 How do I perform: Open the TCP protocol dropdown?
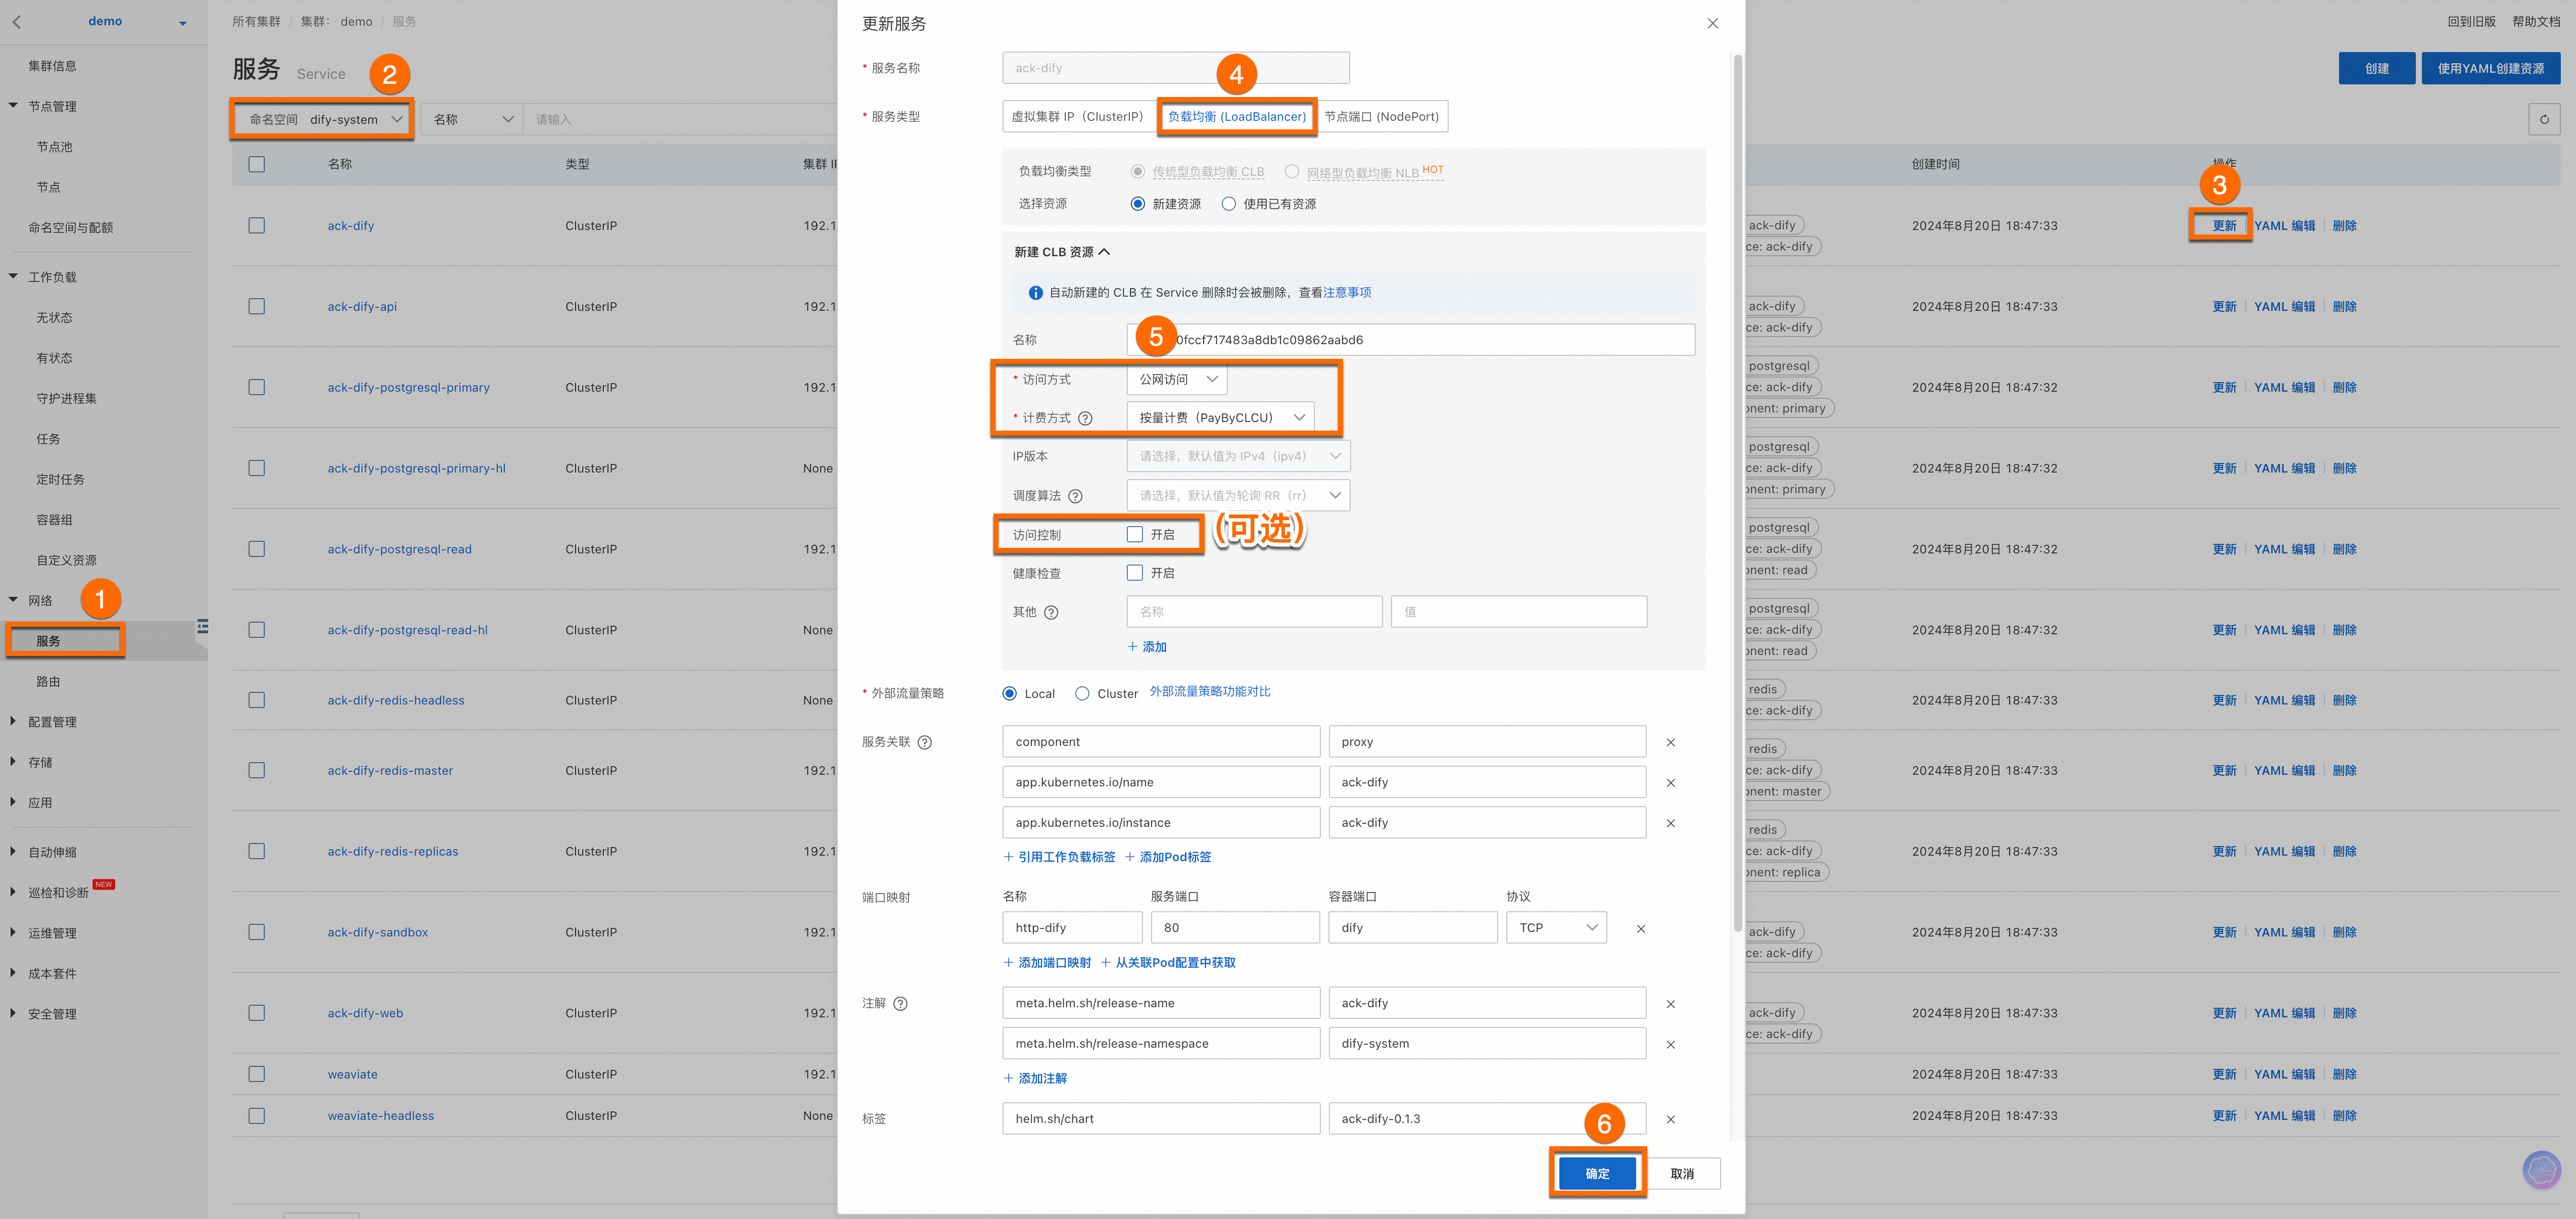tap(1556, 928)
